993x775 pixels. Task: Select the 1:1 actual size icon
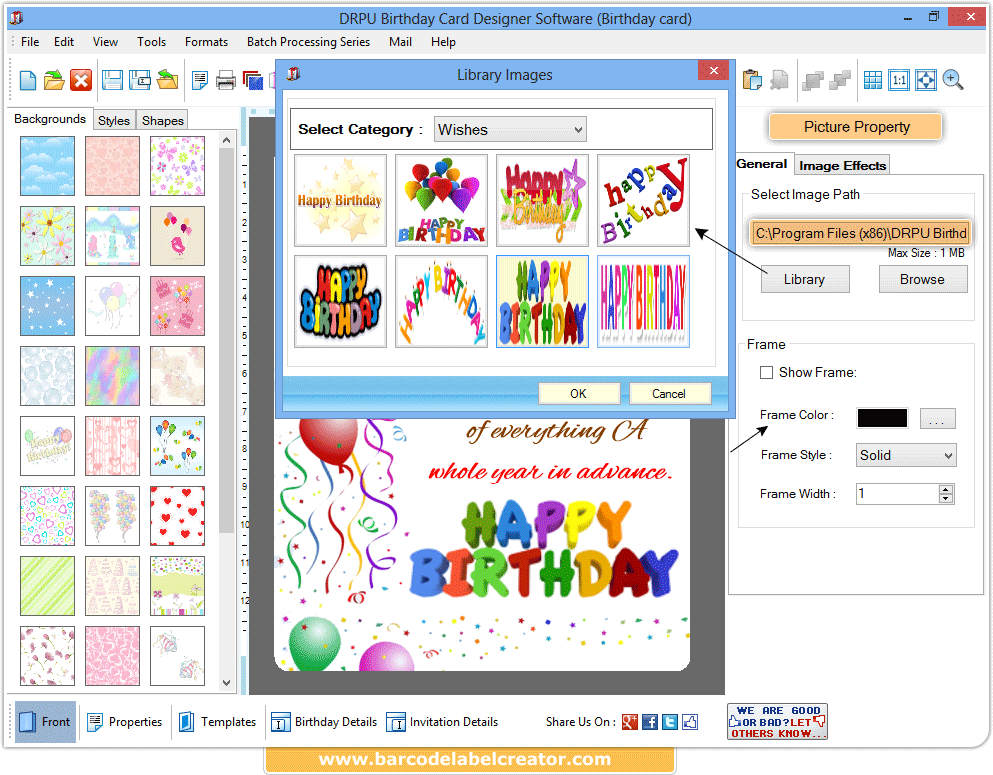point(900,80)
